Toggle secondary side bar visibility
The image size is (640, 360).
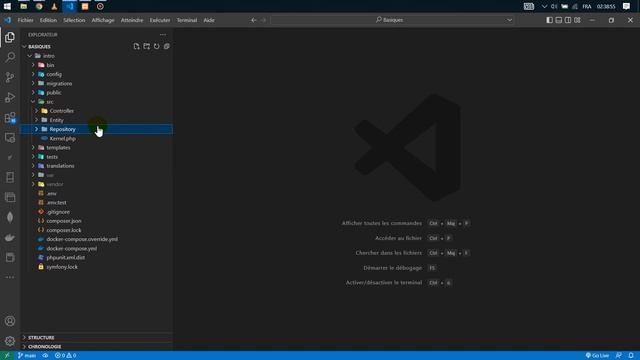(x=568, y=20)
